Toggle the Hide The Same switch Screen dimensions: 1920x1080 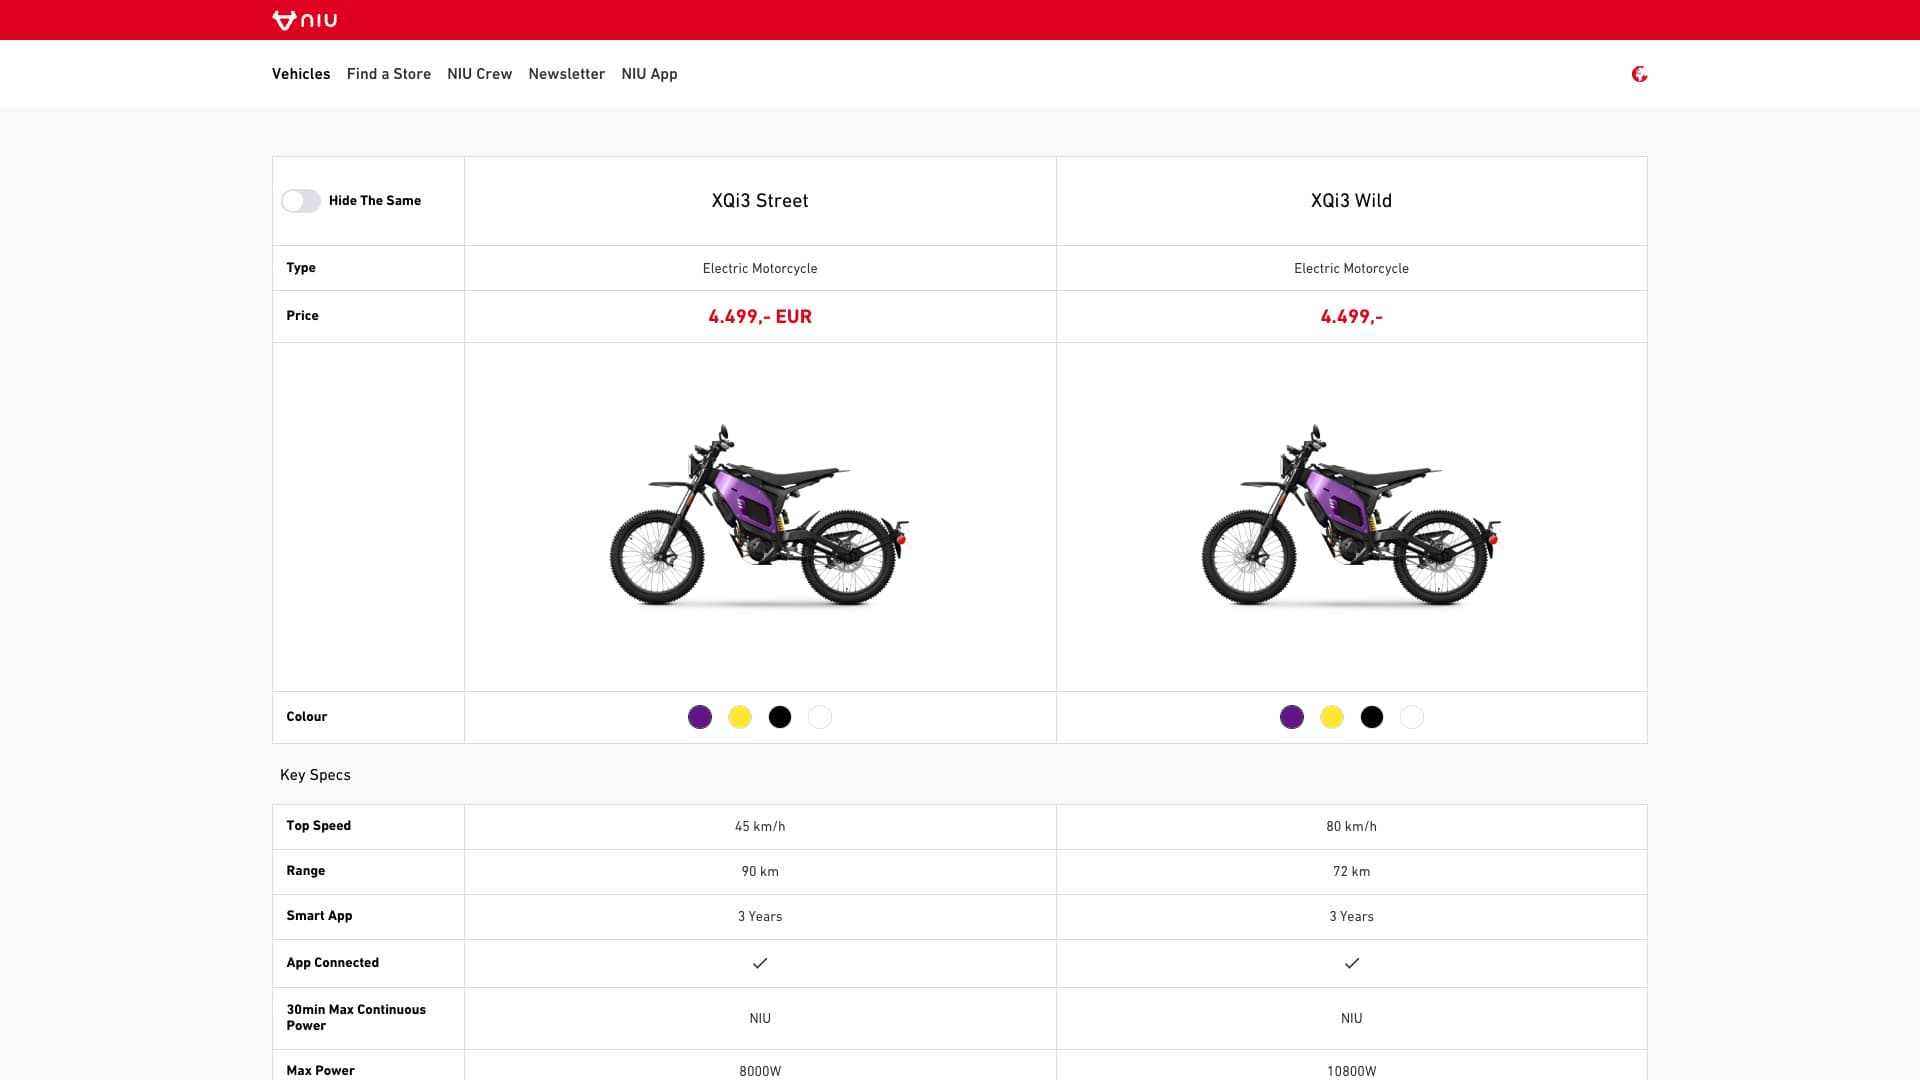tap(300, 201)
